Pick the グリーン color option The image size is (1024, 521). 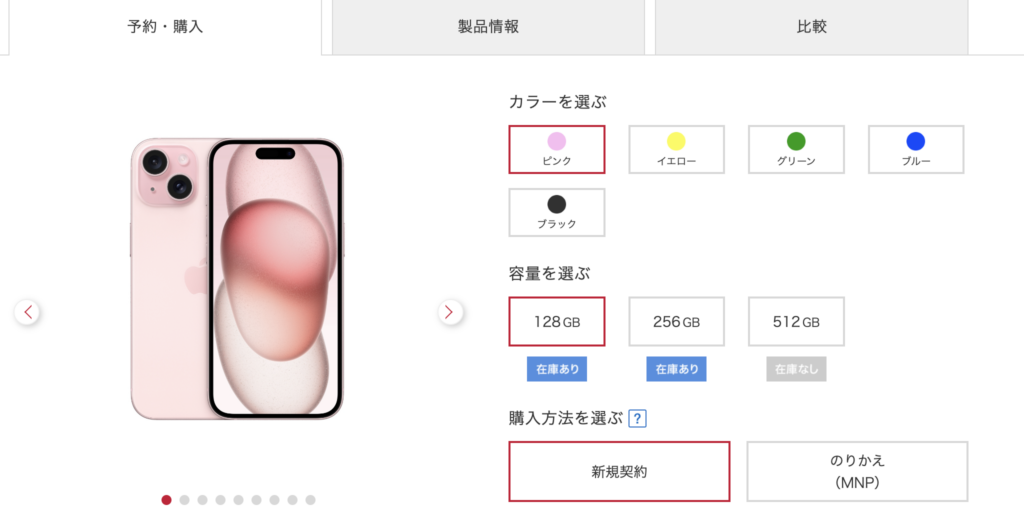click(796, 150)
